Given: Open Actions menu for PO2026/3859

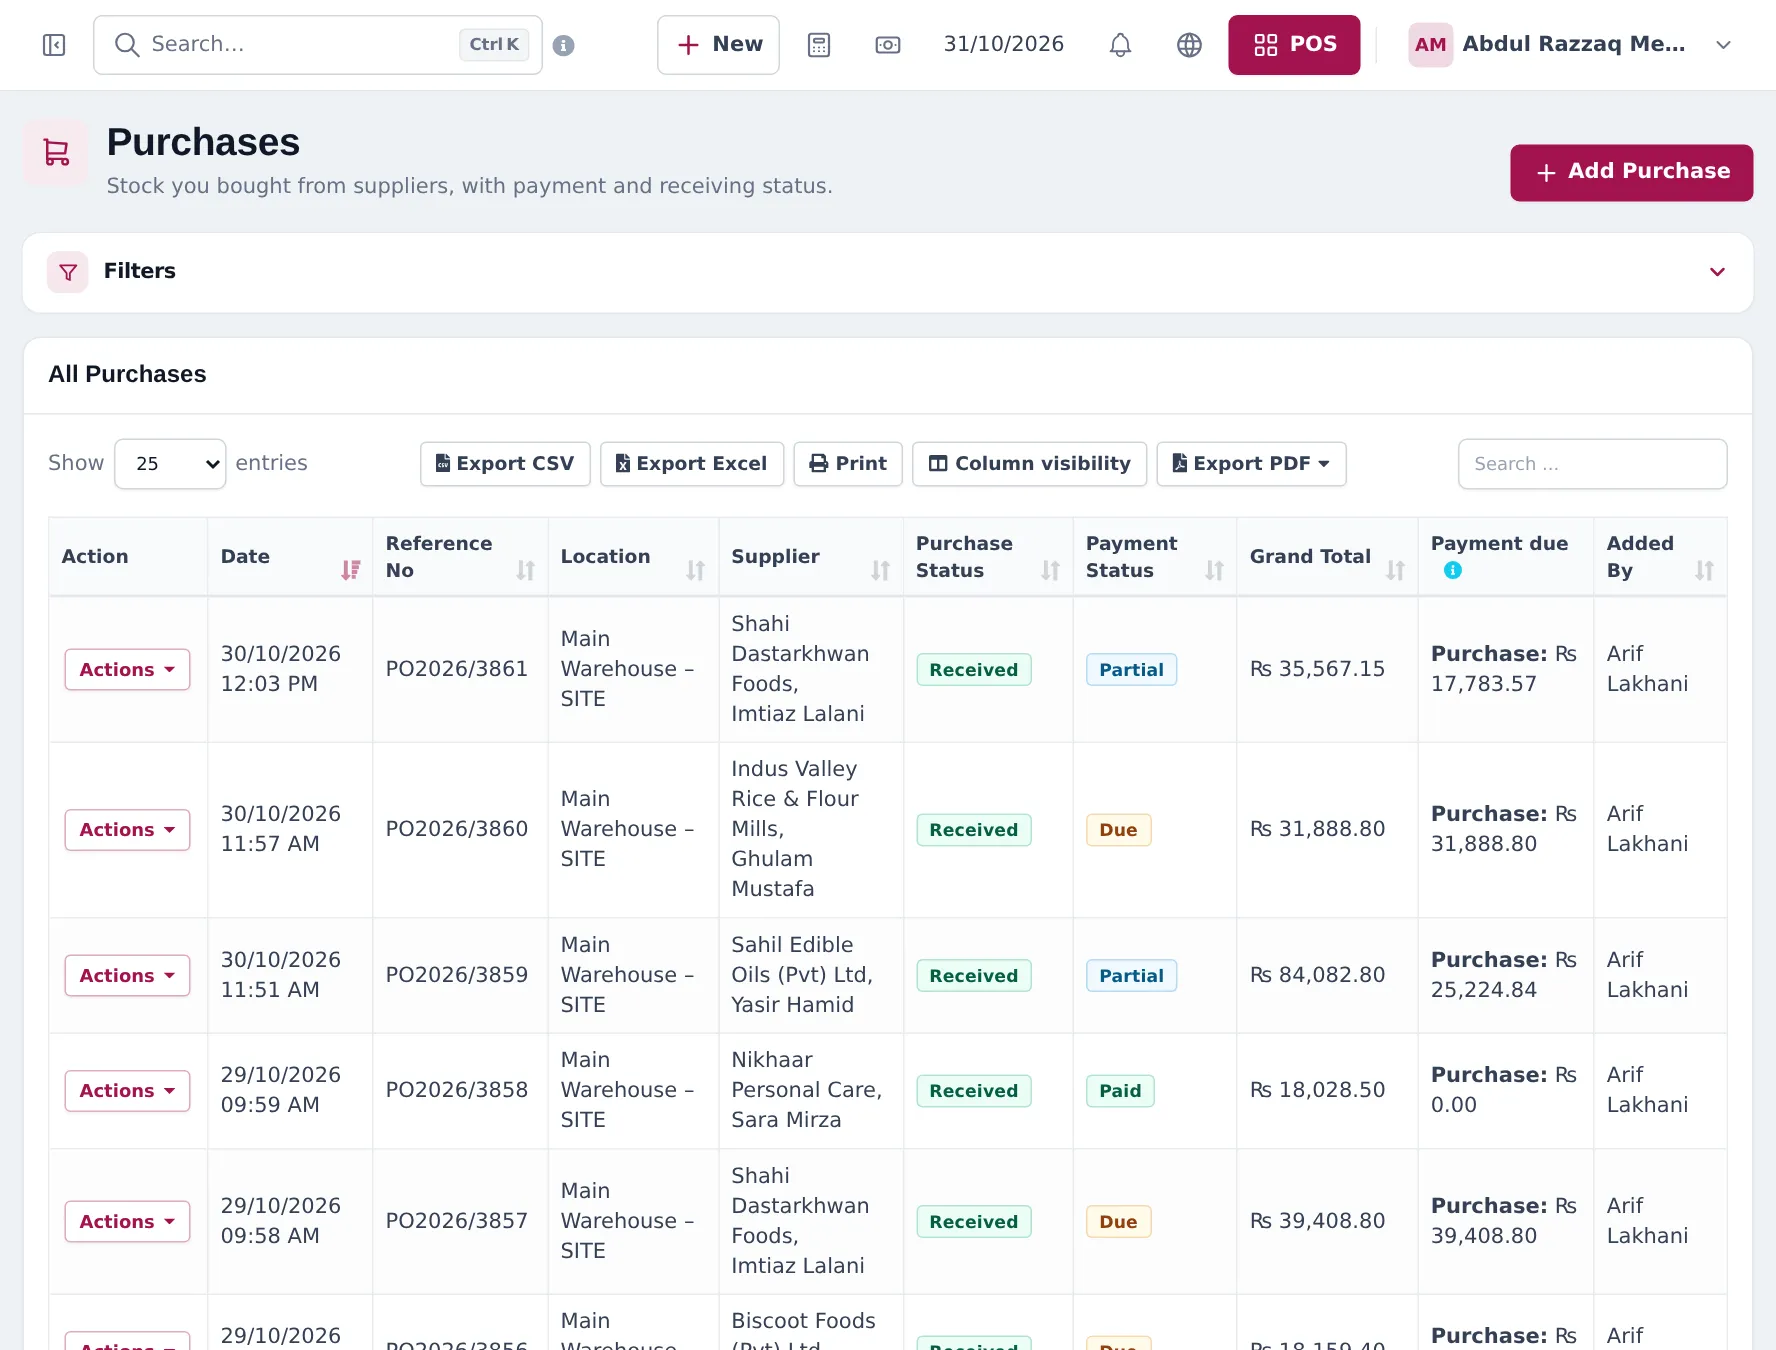Looking at the screenshot, I should coord(127,976).
